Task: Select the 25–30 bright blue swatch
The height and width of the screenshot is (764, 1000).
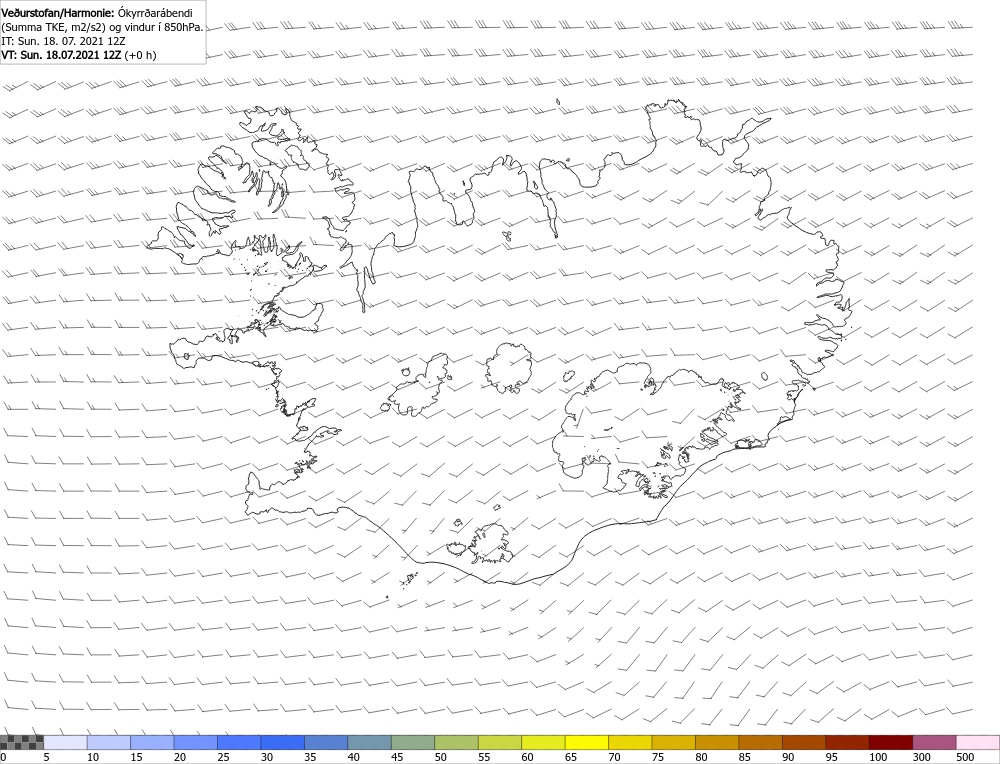Action: [239, 742]
